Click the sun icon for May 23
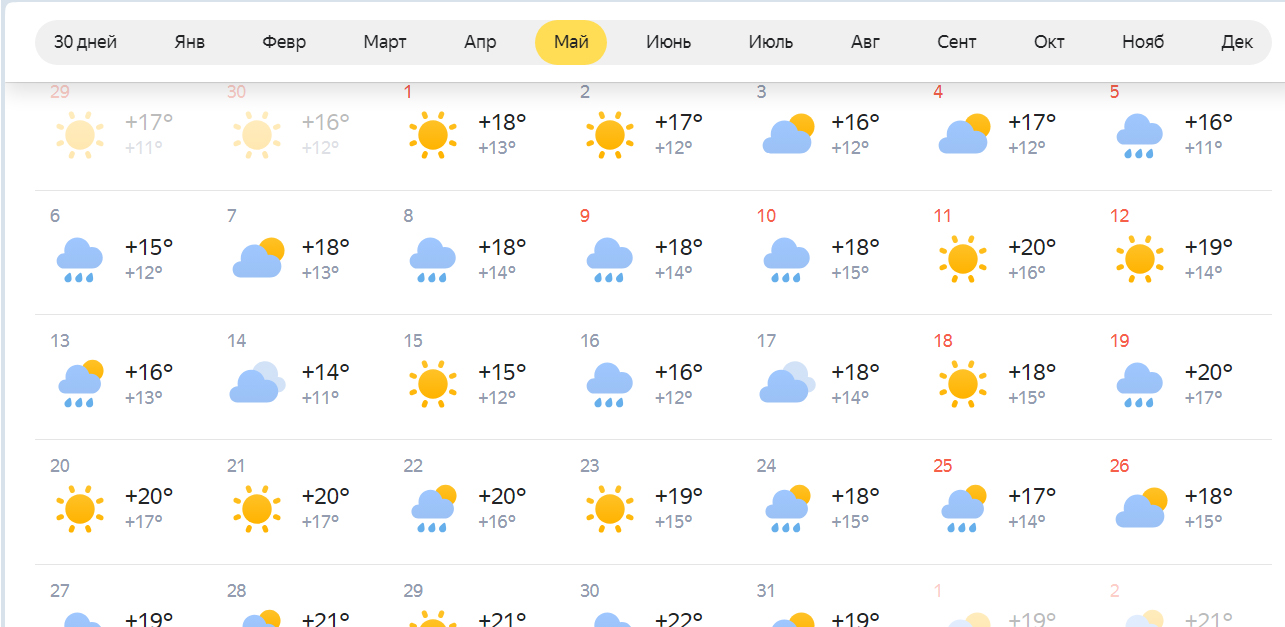 [x=610, y=509]
